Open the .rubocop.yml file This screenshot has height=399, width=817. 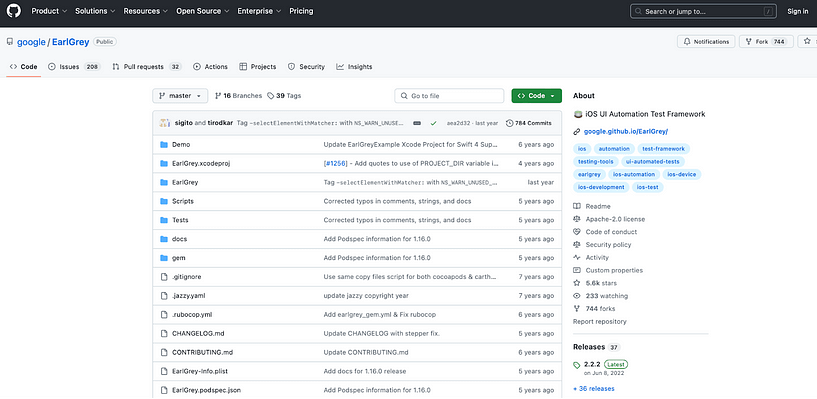[x=192, y=315]
